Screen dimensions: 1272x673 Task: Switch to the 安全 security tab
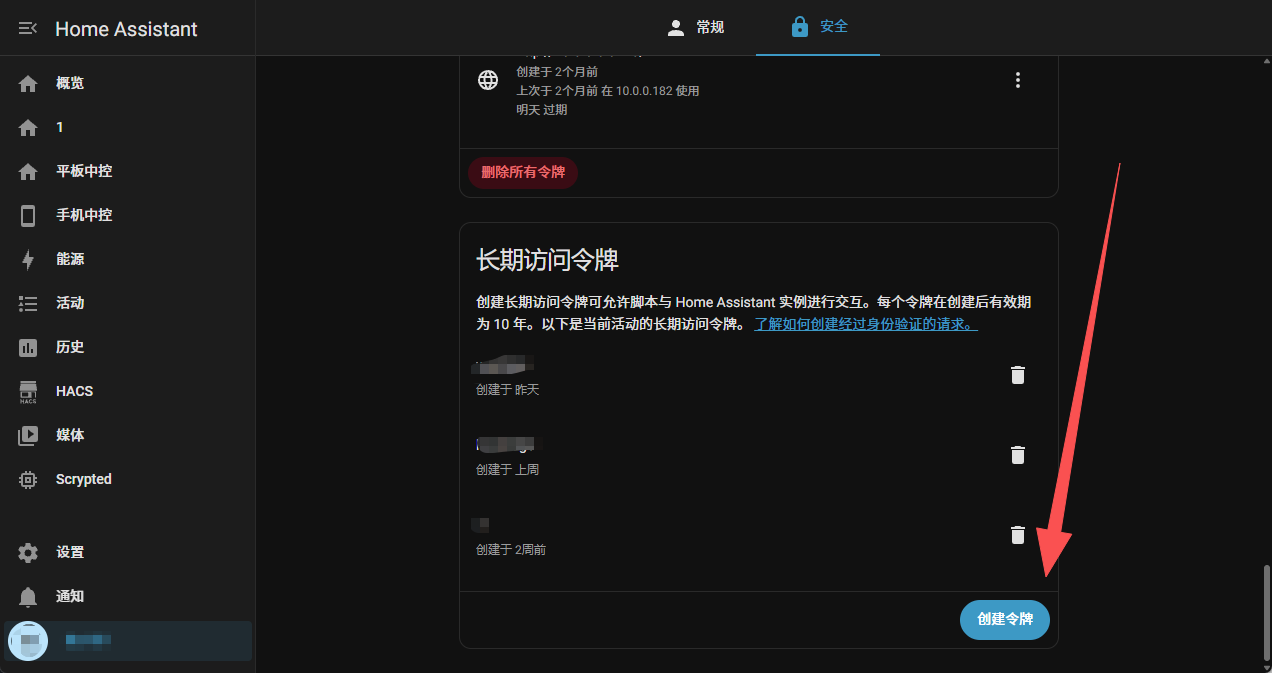[818, 28]
